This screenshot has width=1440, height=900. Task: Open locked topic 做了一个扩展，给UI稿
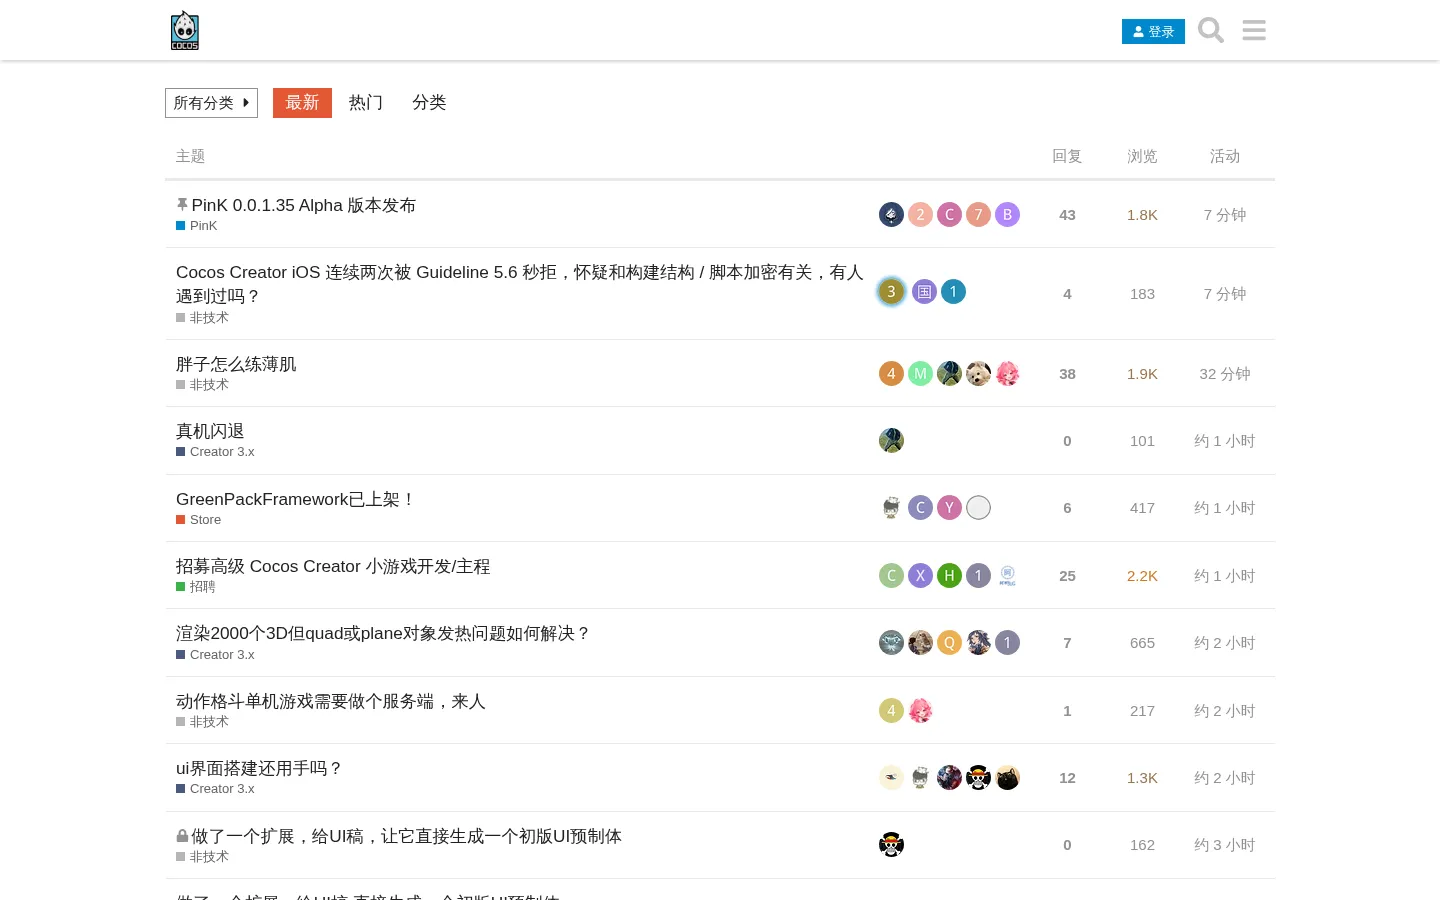pyautogui.click(x=406, y=836)
